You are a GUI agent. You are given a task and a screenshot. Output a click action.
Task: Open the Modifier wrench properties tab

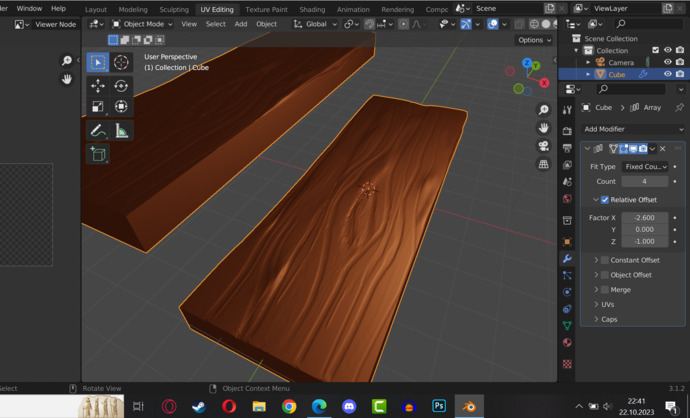tap(567, 258)
